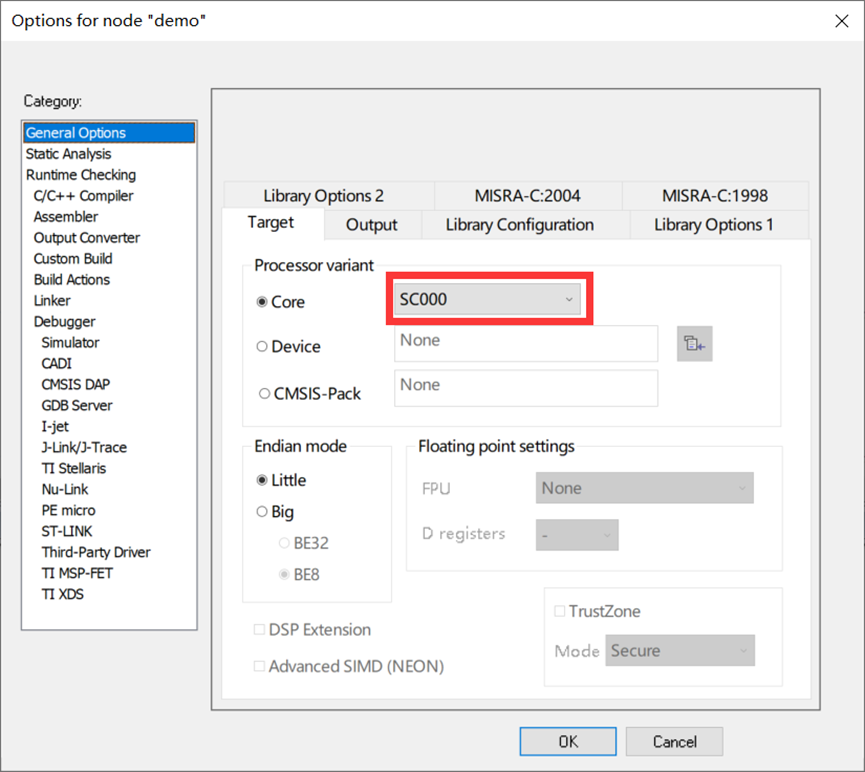
Task: Open the Linker category
Action: coord(52,300)
